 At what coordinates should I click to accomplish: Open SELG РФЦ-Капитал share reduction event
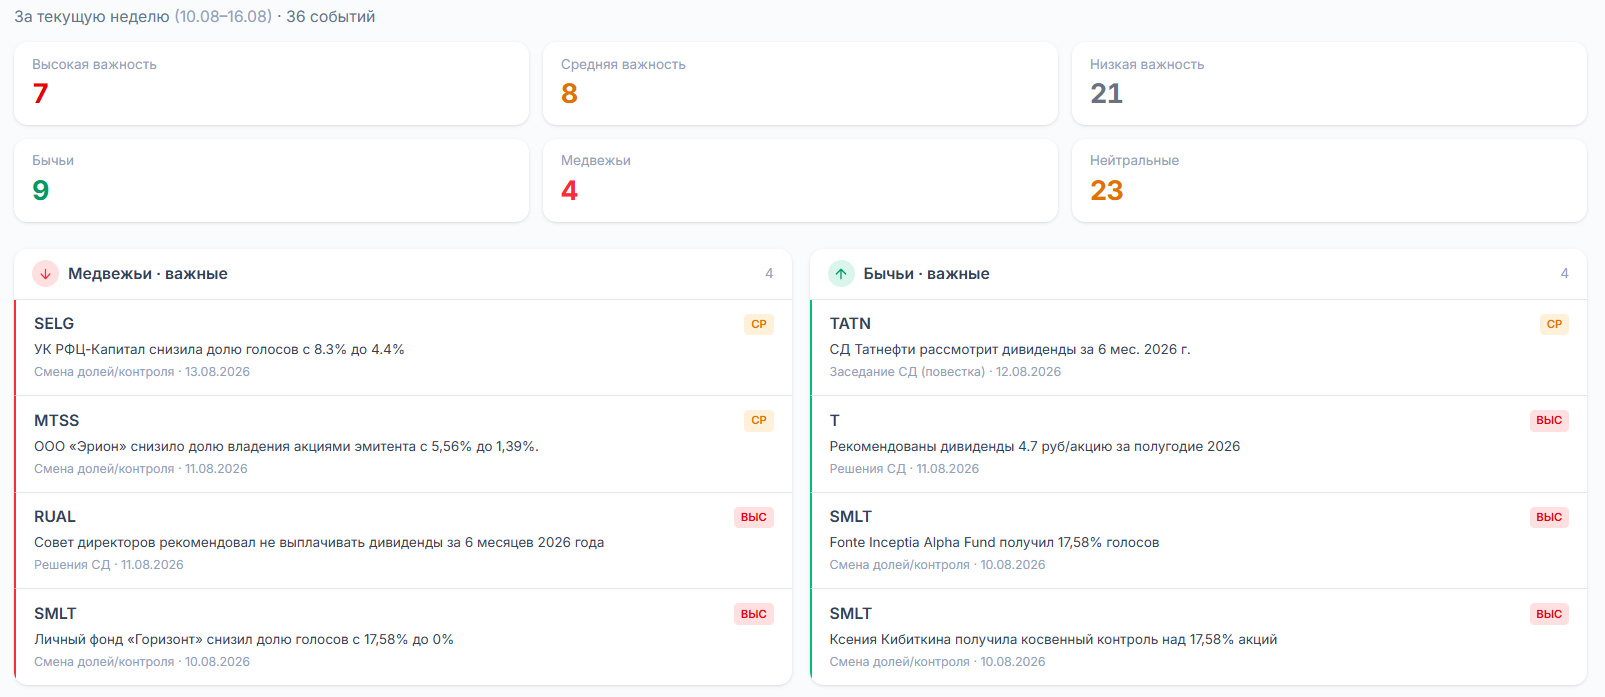coord(403,347)
